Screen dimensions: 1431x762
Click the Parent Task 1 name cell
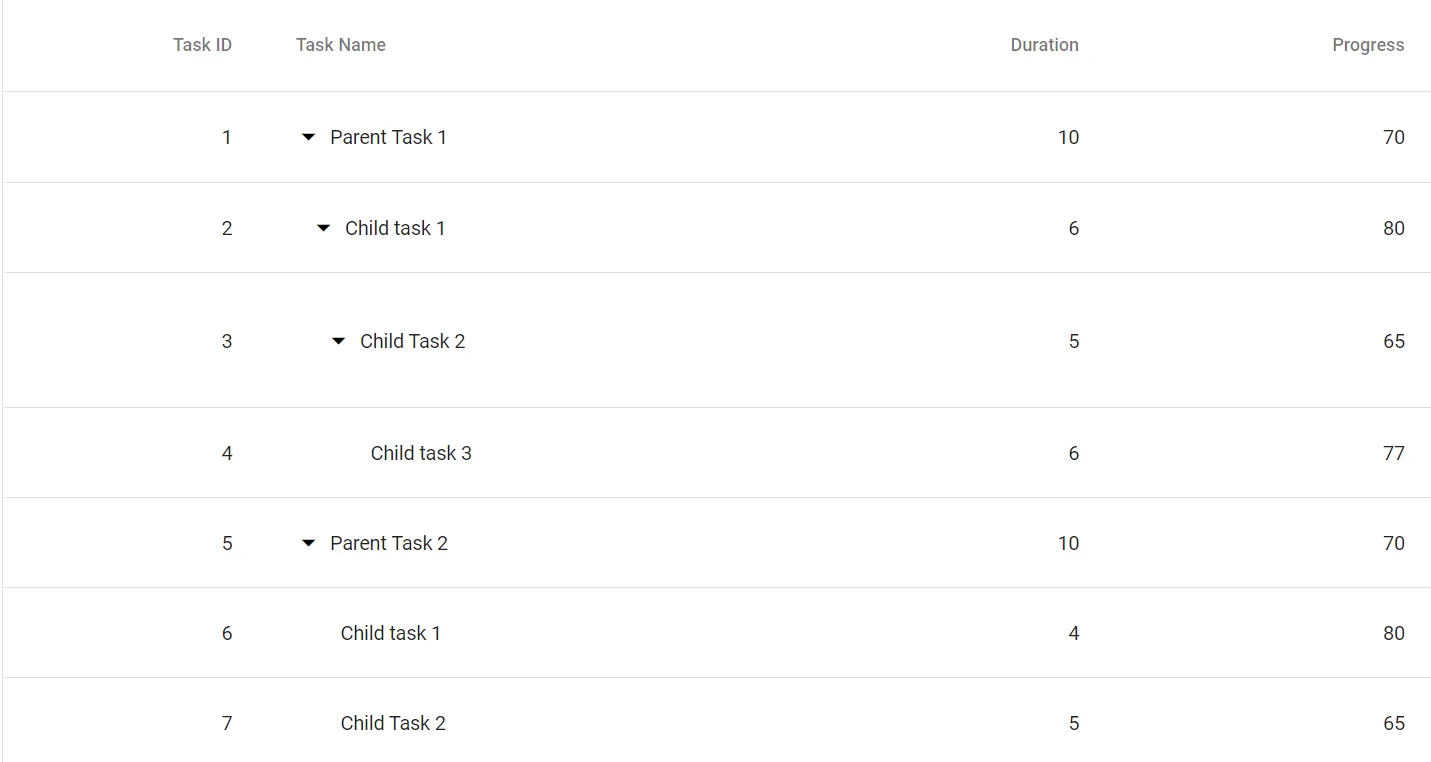pyautogui.click(x=388, y=138)
